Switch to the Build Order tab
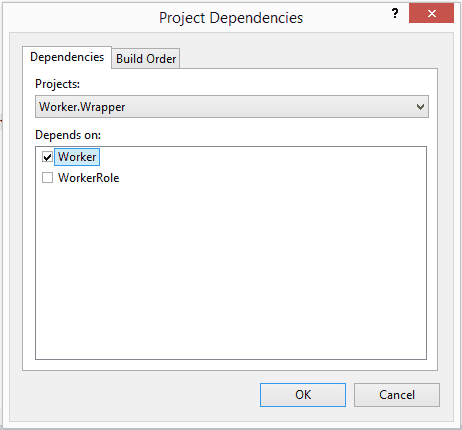 (x=146, y=59)
